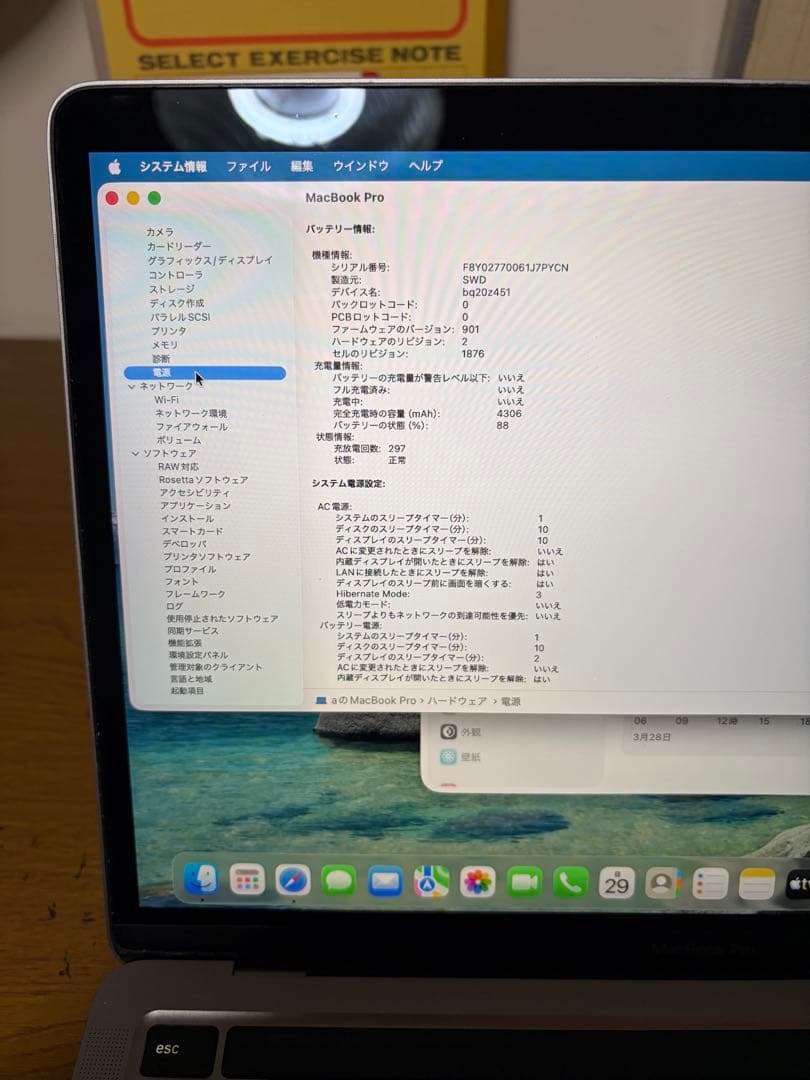This screenshot has height=1080, width=810.
Task: Select プリンタソフトウェア in the sidebar
Action: tap(207, 556)
